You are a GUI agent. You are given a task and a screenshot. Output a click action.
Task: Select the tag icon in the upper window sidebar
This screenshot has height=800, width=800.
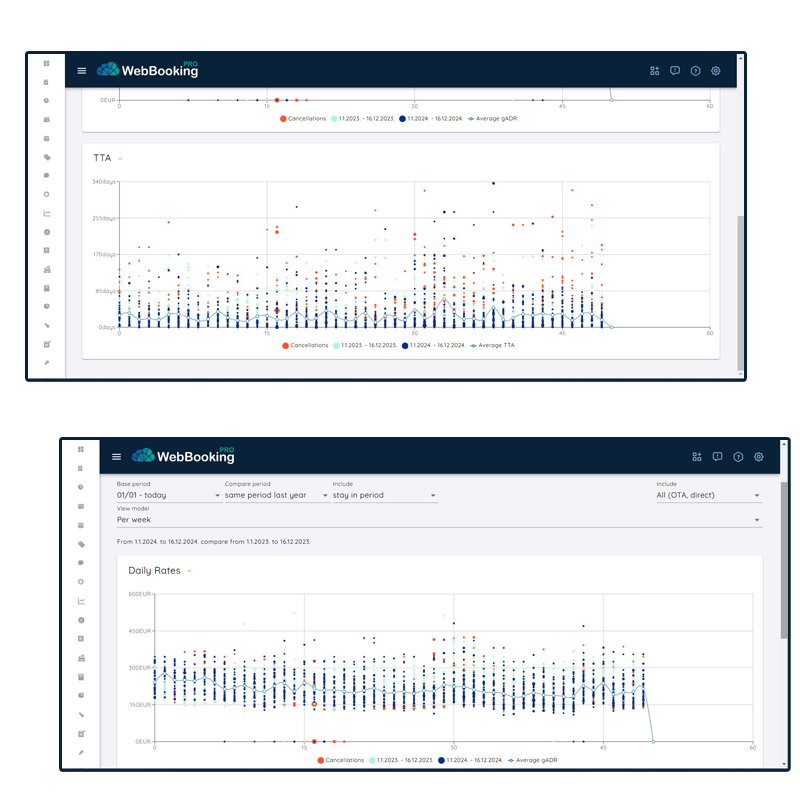click(x=46, y=157)
